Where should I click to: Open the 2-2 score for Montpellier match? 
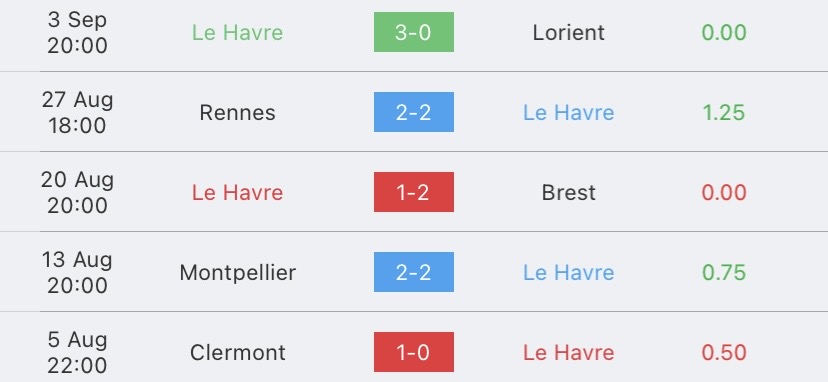pyautogui.click(x=413, y=272)
